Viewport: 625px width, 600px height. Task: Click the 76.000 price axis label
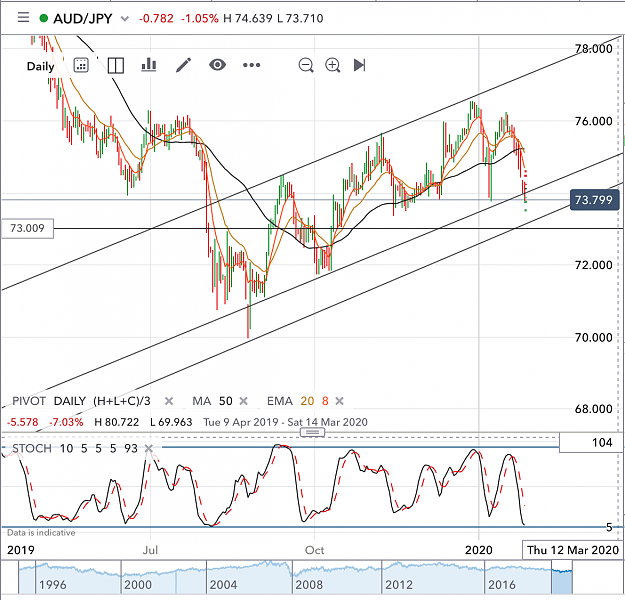[594, 121]
